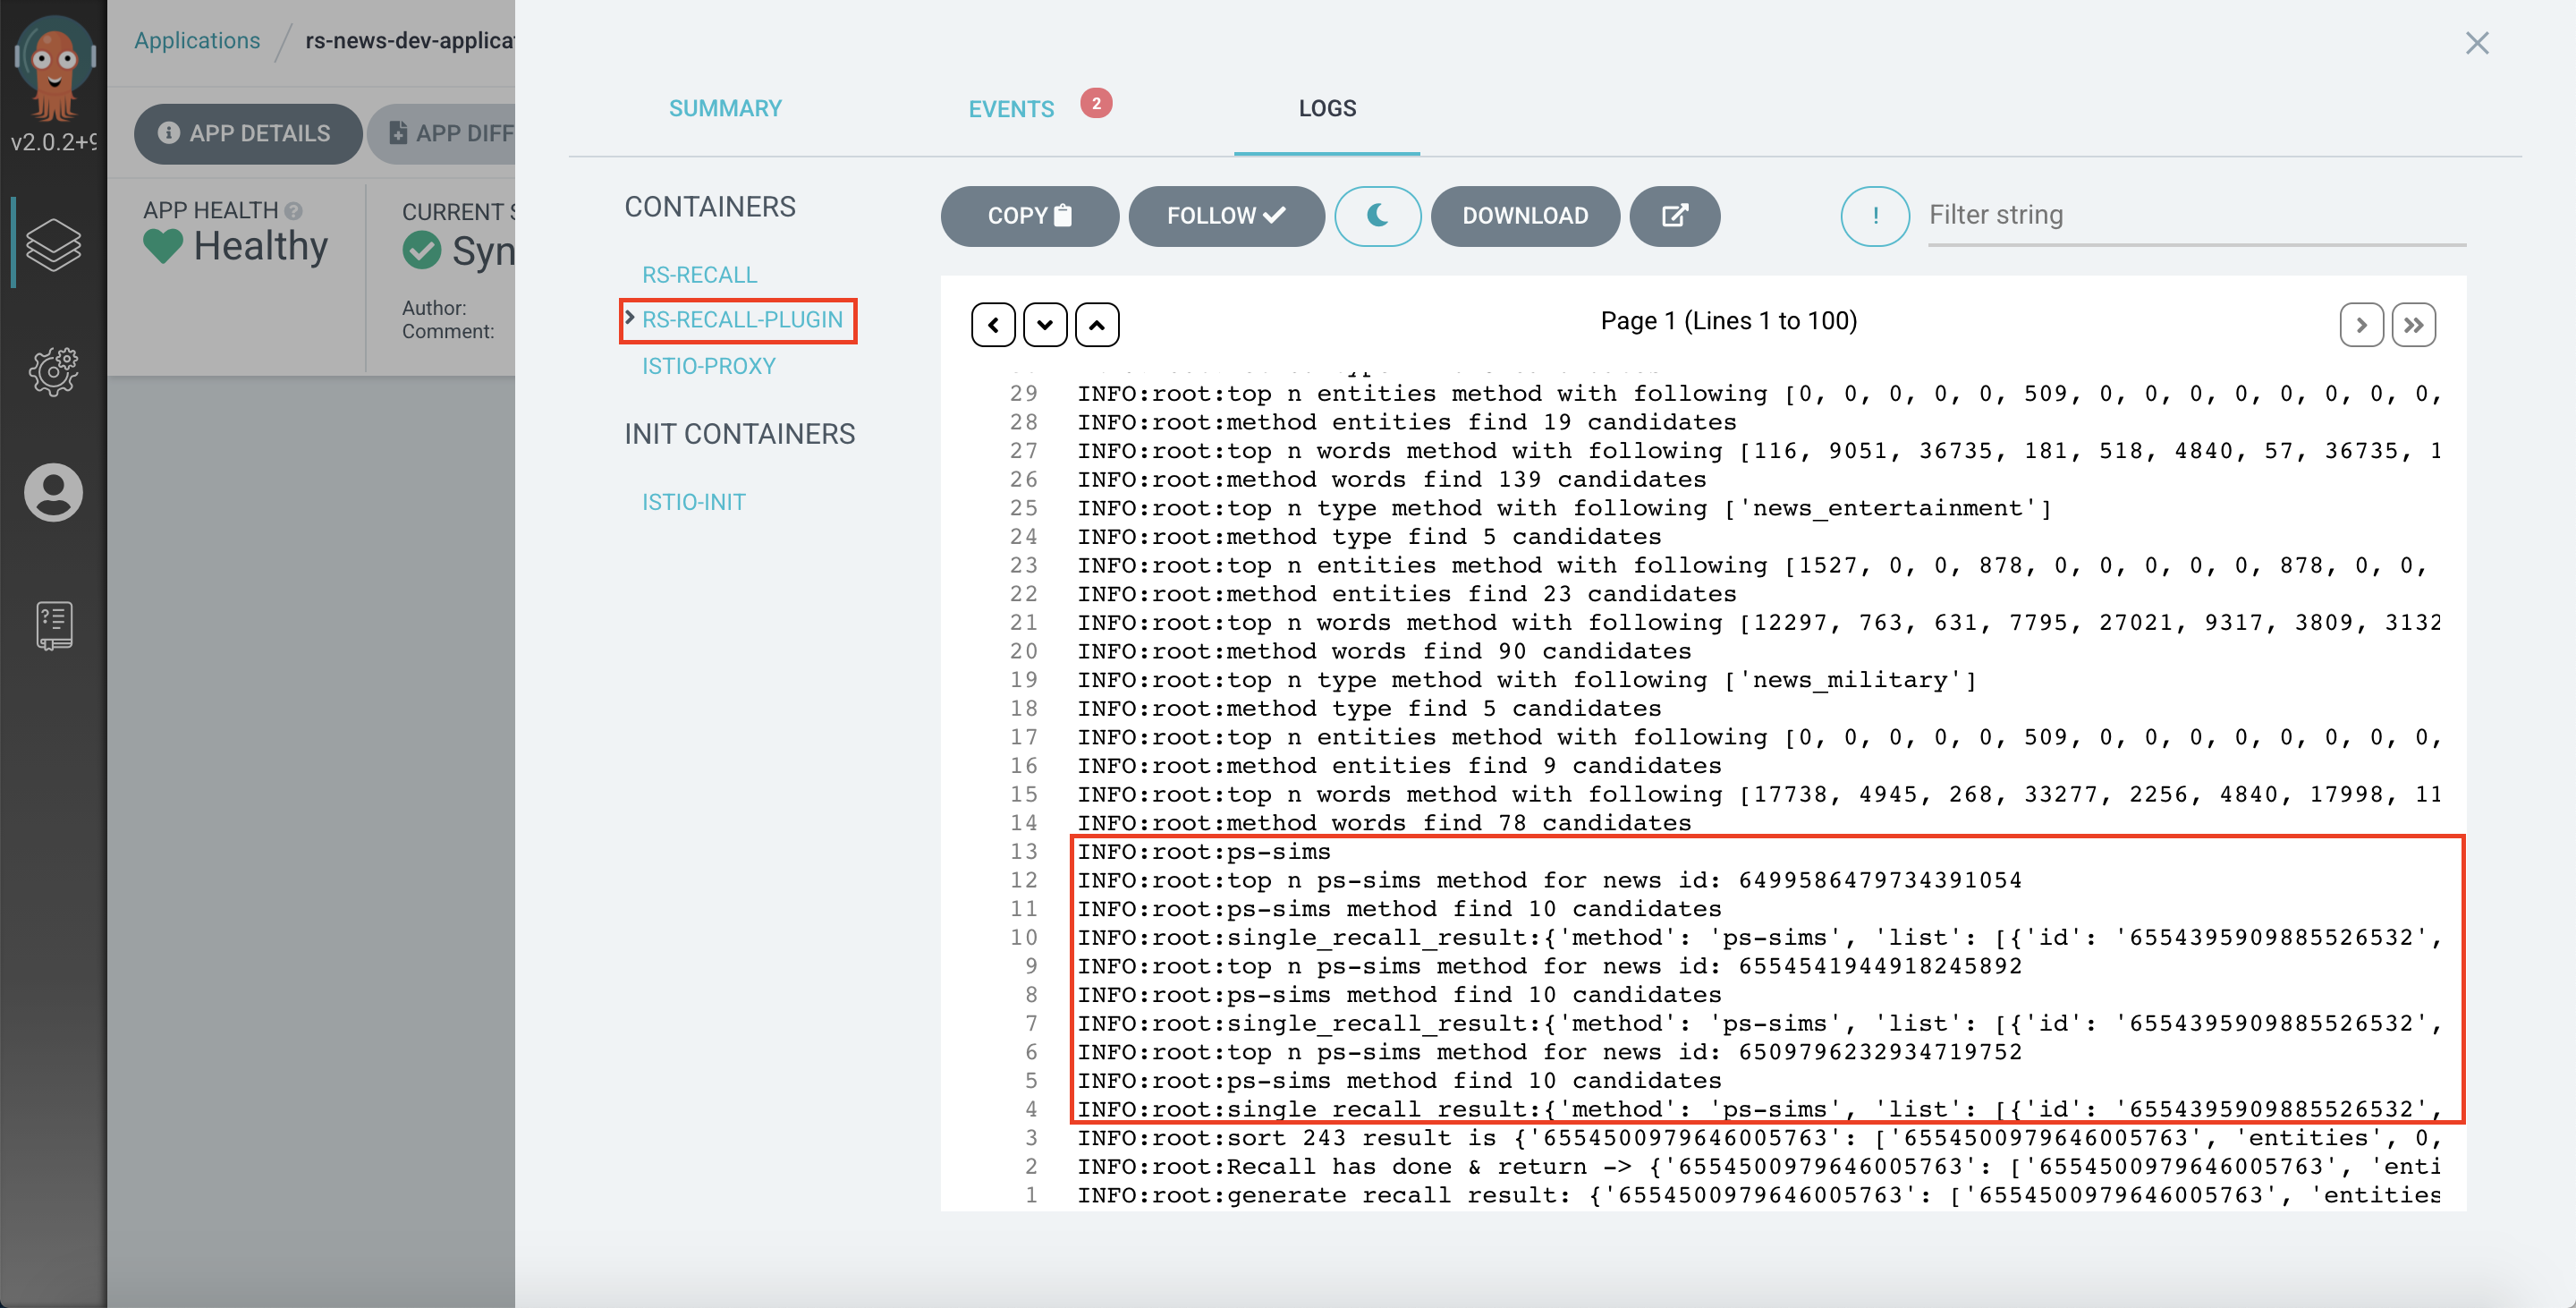Switch to the SUMMARY tab
The width and height of the screenshot is (2576, 1308).
pos(725,108)
